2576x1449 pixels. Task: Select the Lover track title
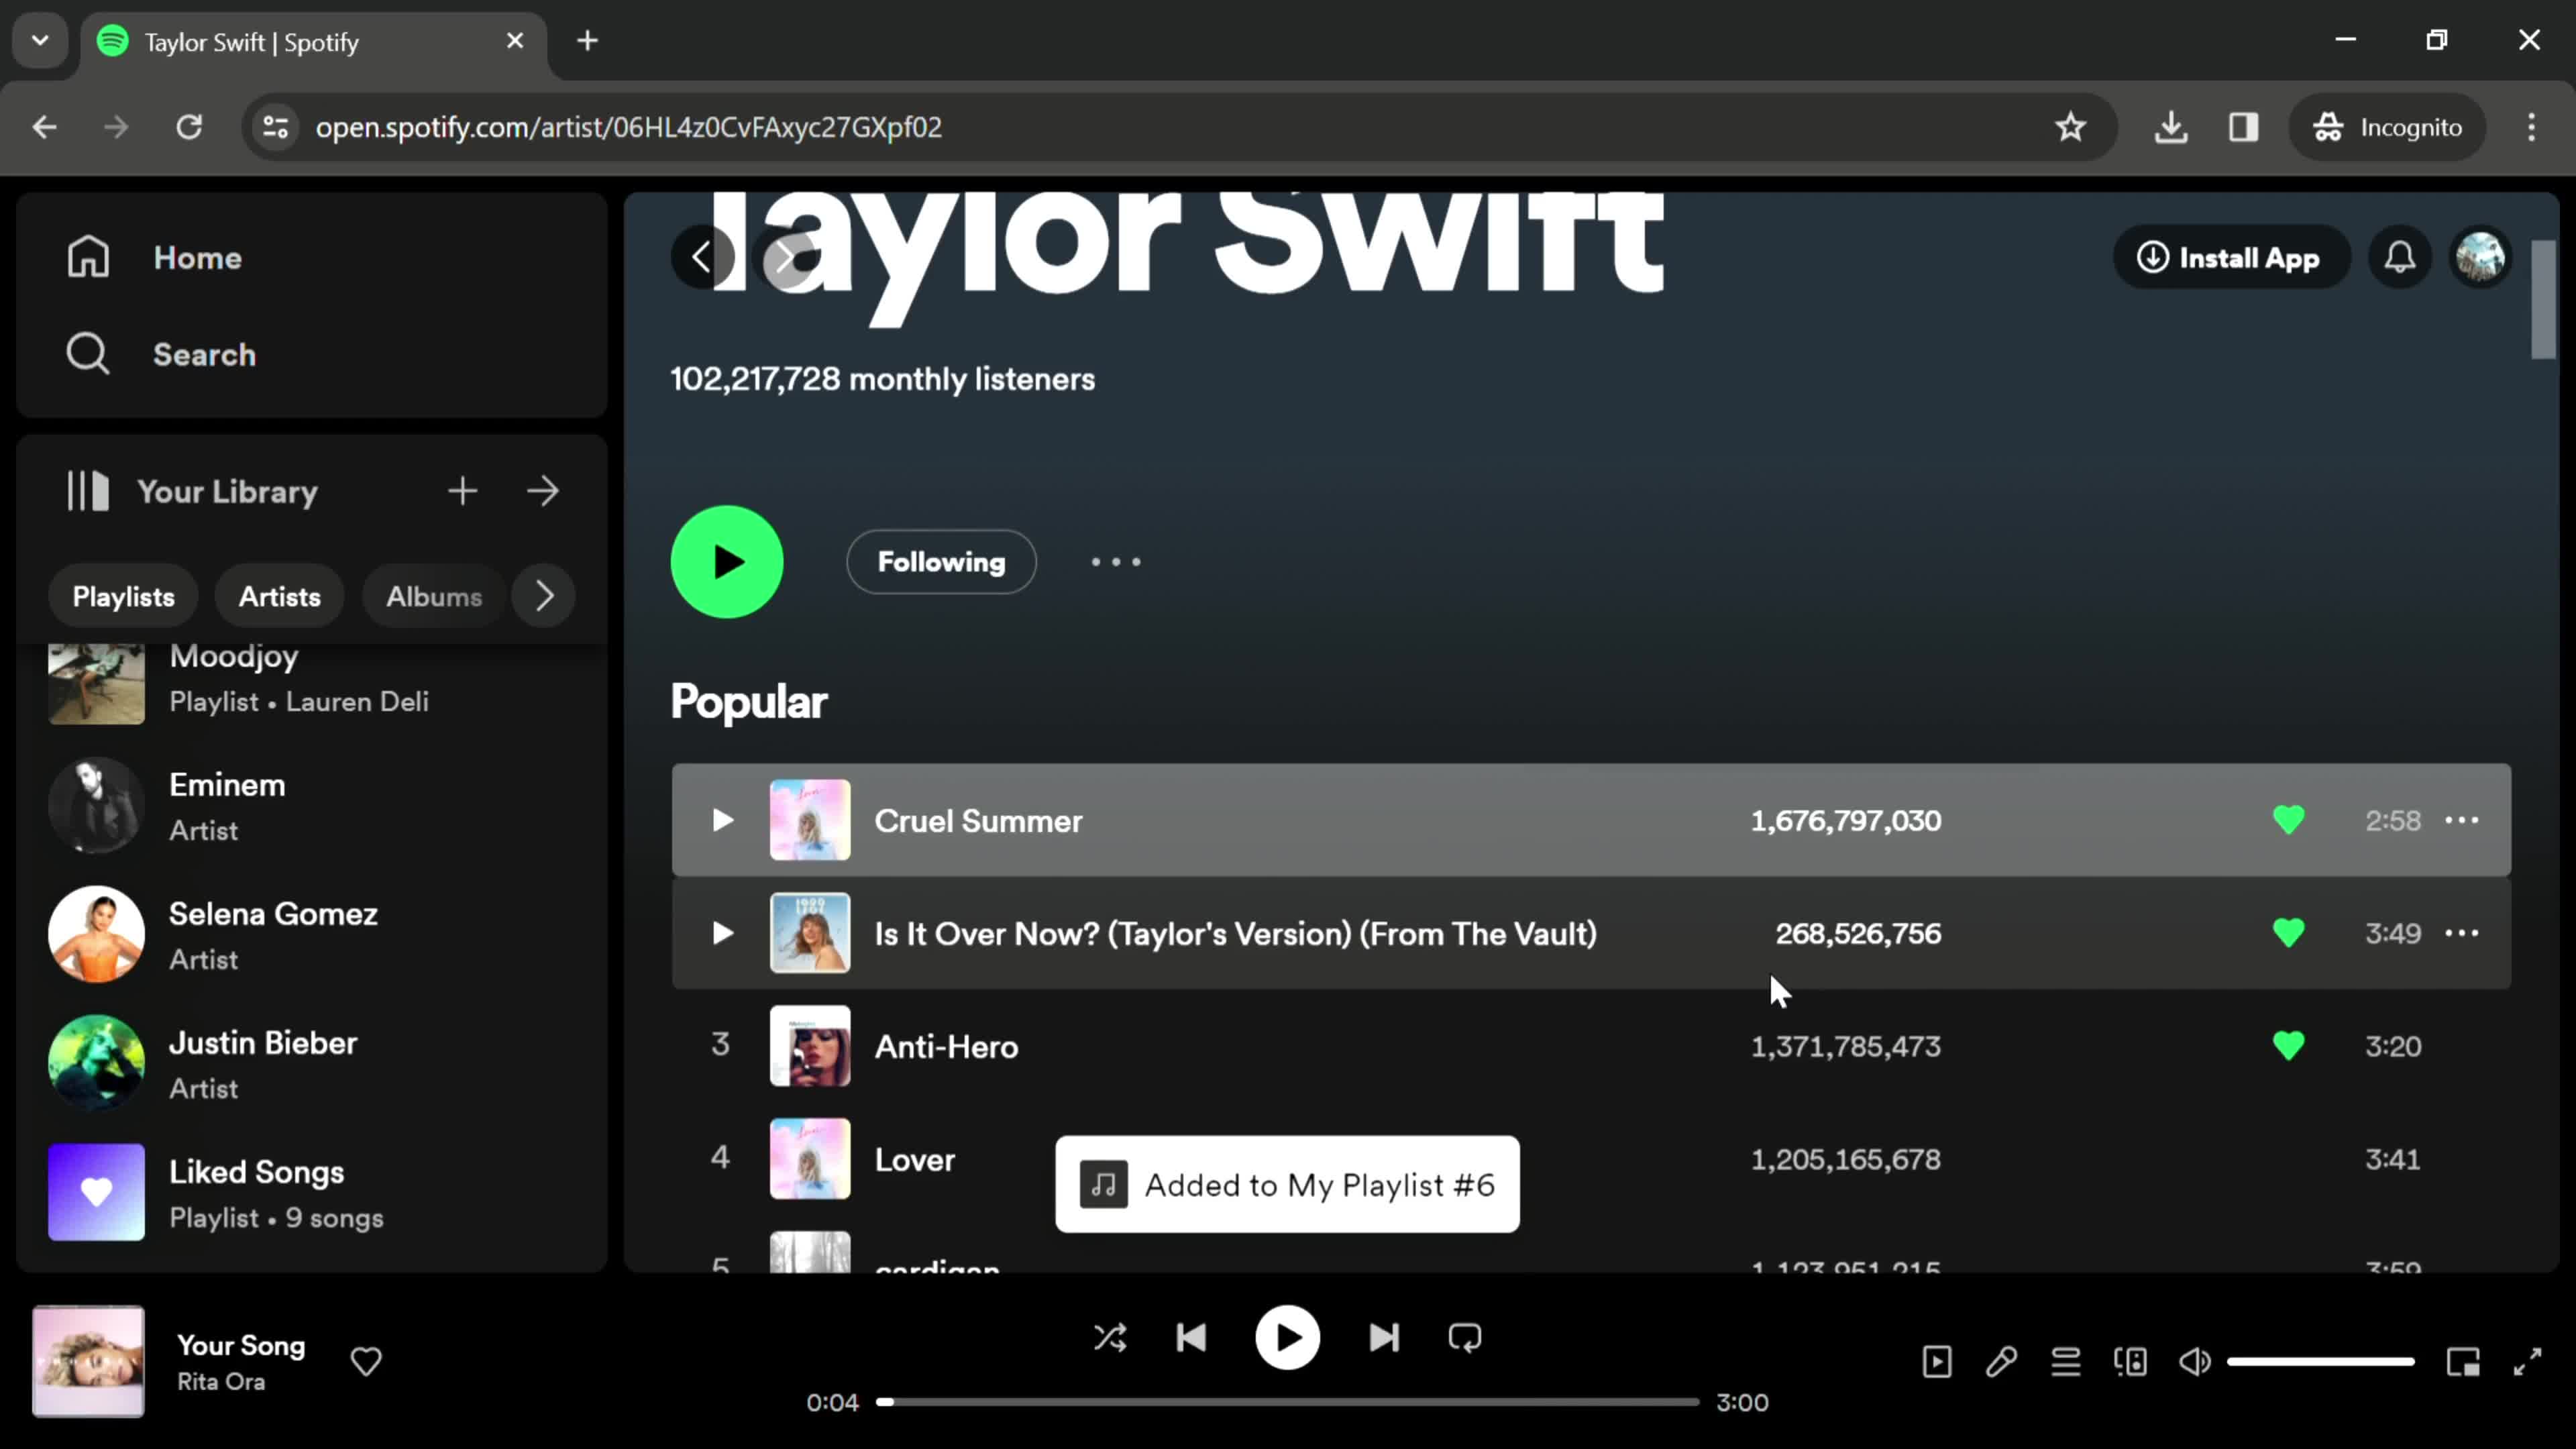914,1160
